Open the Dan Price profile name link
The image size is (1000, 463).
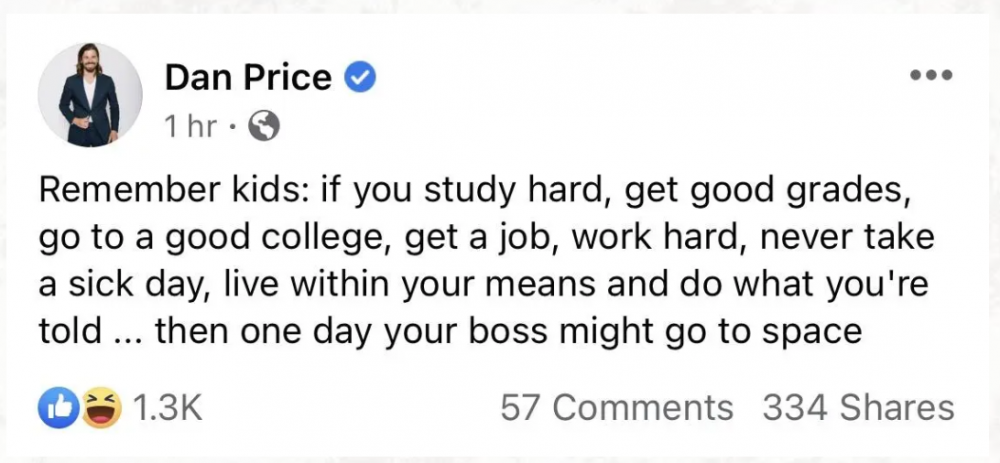point(247,77)
